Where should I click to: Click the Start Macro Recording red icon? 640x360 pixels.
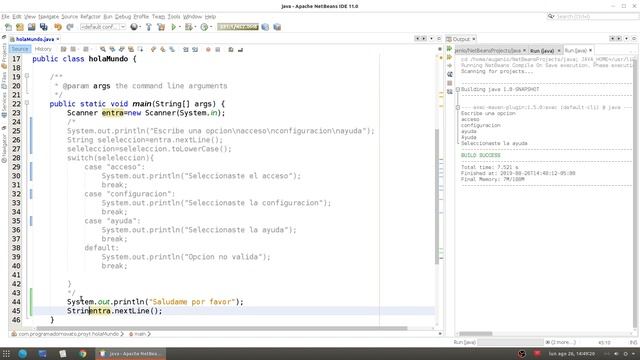tap(208, 49)
